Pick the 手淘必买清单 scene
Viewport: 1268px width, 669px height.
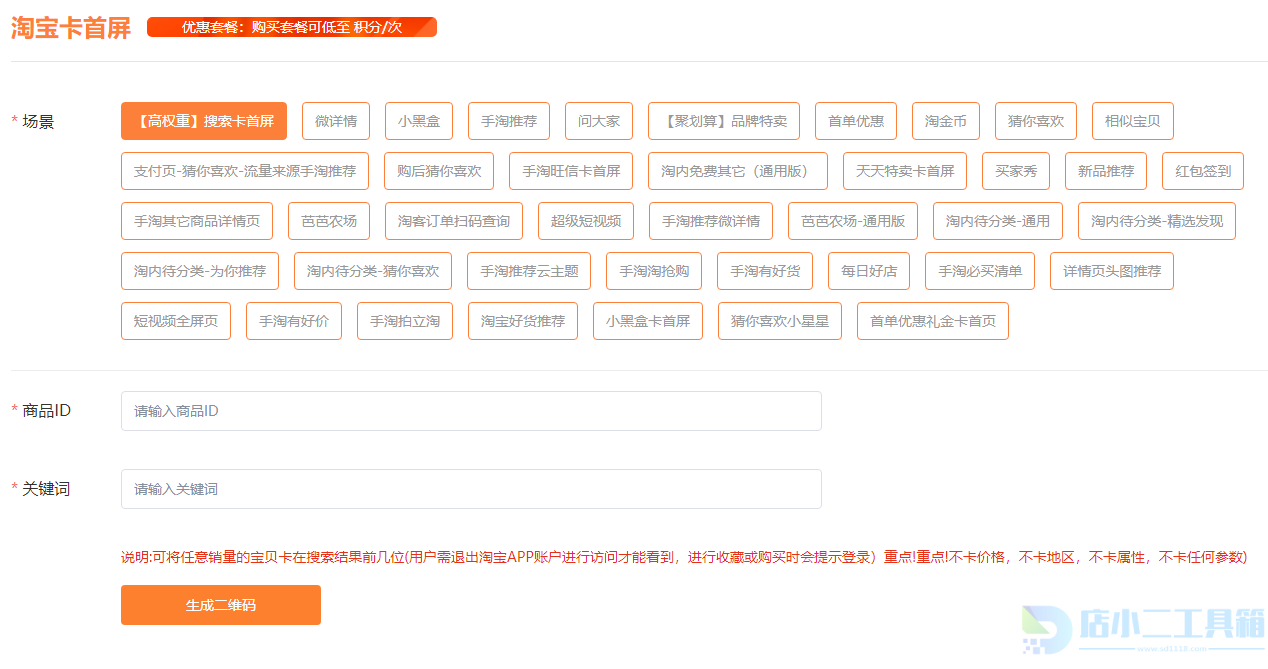point(980,271)
